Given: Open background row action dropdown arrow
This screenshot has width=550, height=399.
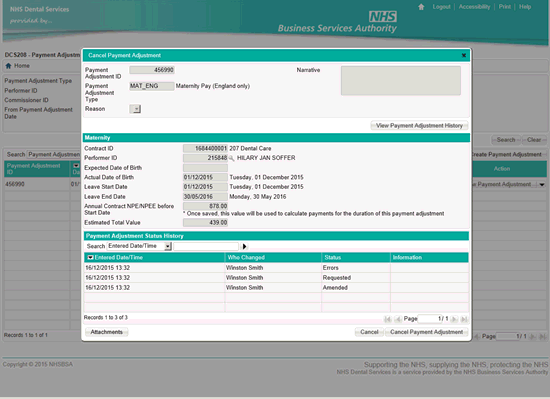Looking at the screenshot, I should [x=542, y=184].
